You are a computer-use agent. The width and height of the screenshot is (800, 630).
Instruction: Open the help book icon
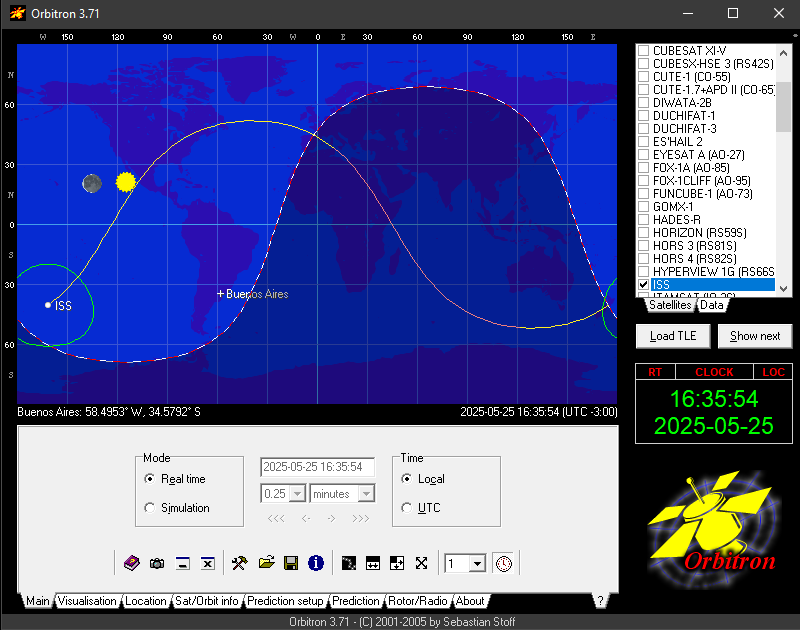click(x=132, y=564)
